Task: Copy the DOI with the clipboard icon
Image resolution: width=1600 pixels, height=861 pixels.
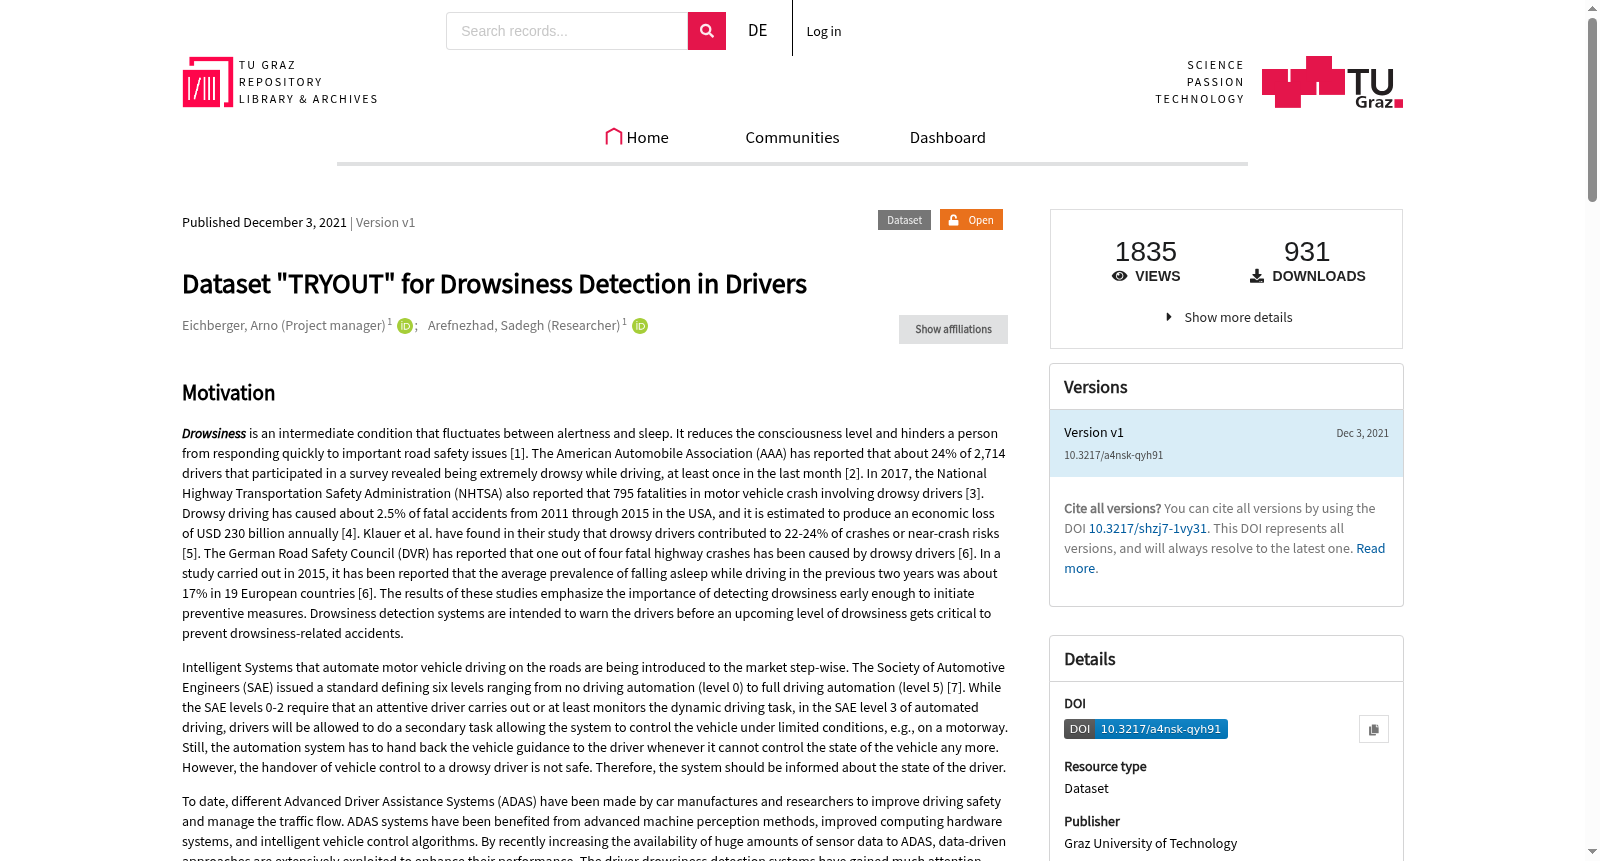Action: (1374, 729)
